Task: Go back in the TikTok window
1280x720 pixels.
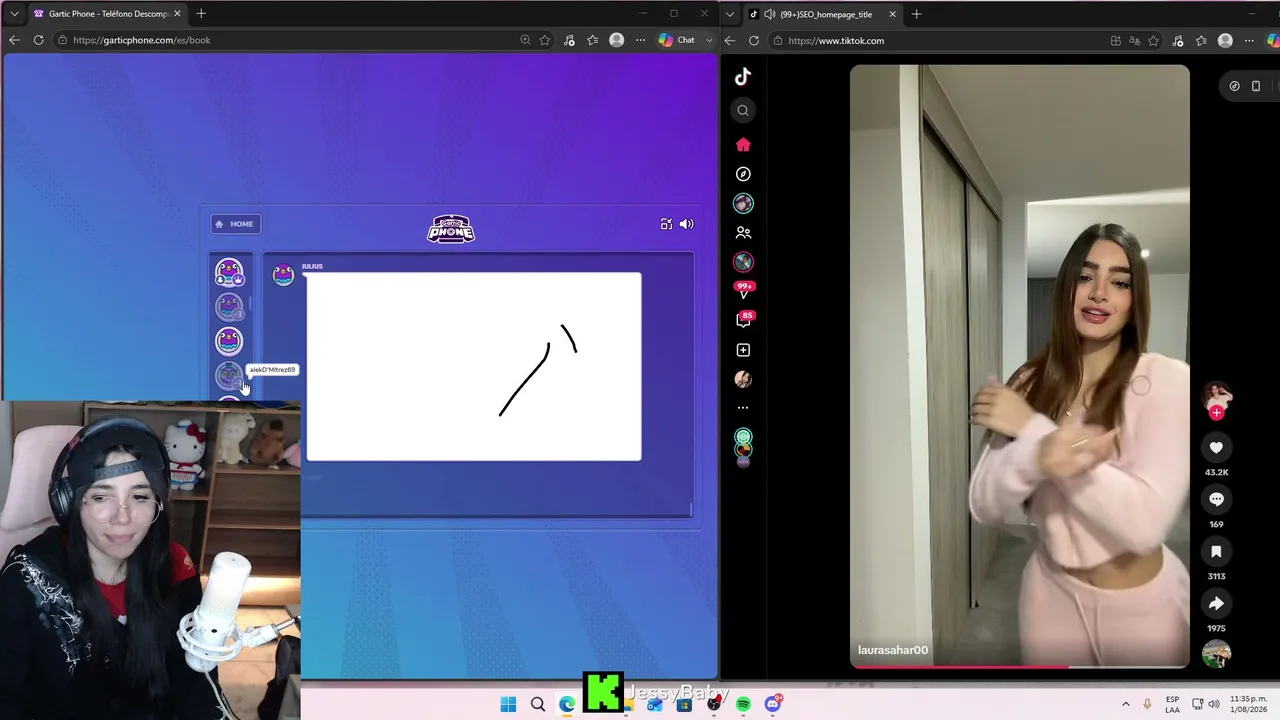Action: click(730, 41)
